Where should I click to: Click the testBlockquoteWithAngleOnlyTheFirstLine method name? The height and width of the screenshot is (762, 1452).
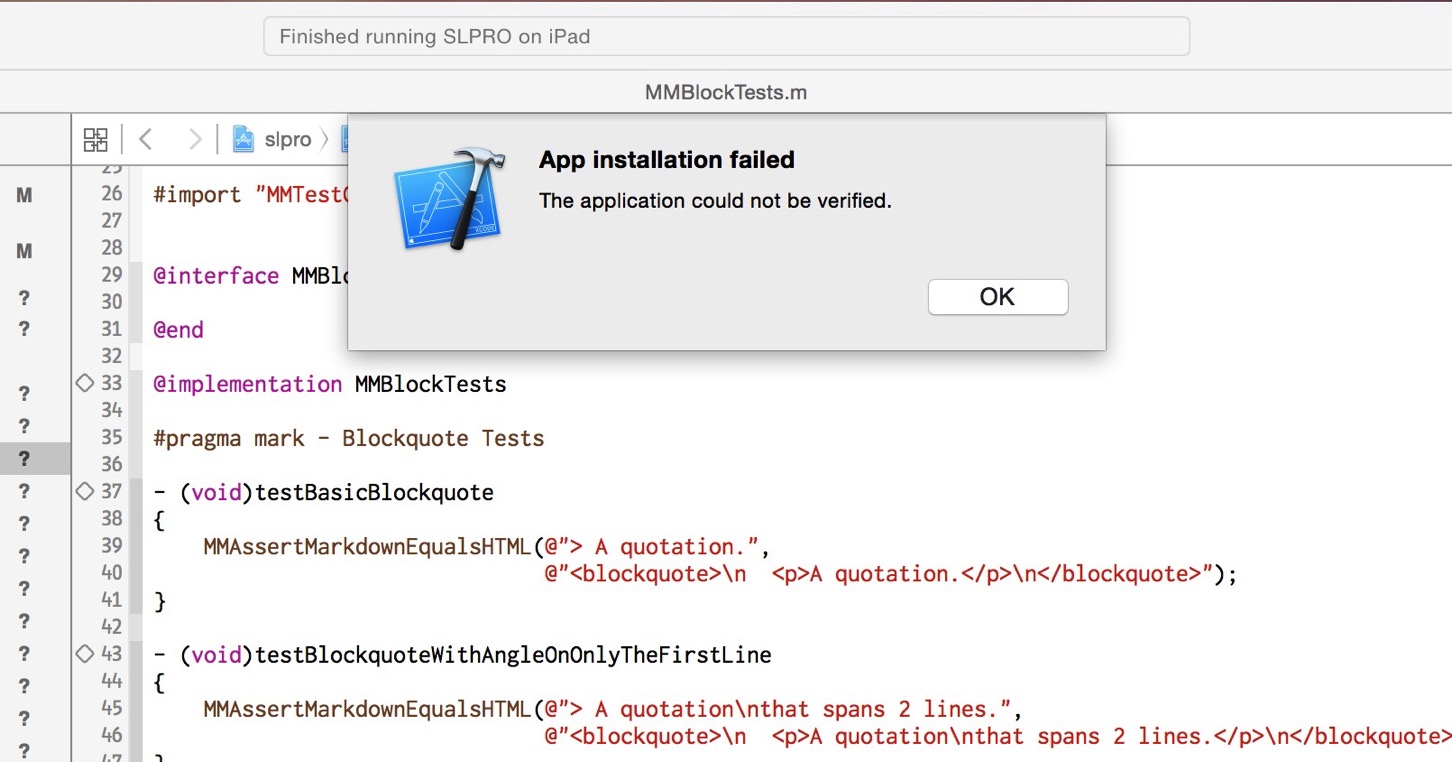pyautogui.click(x=513, y=655)
